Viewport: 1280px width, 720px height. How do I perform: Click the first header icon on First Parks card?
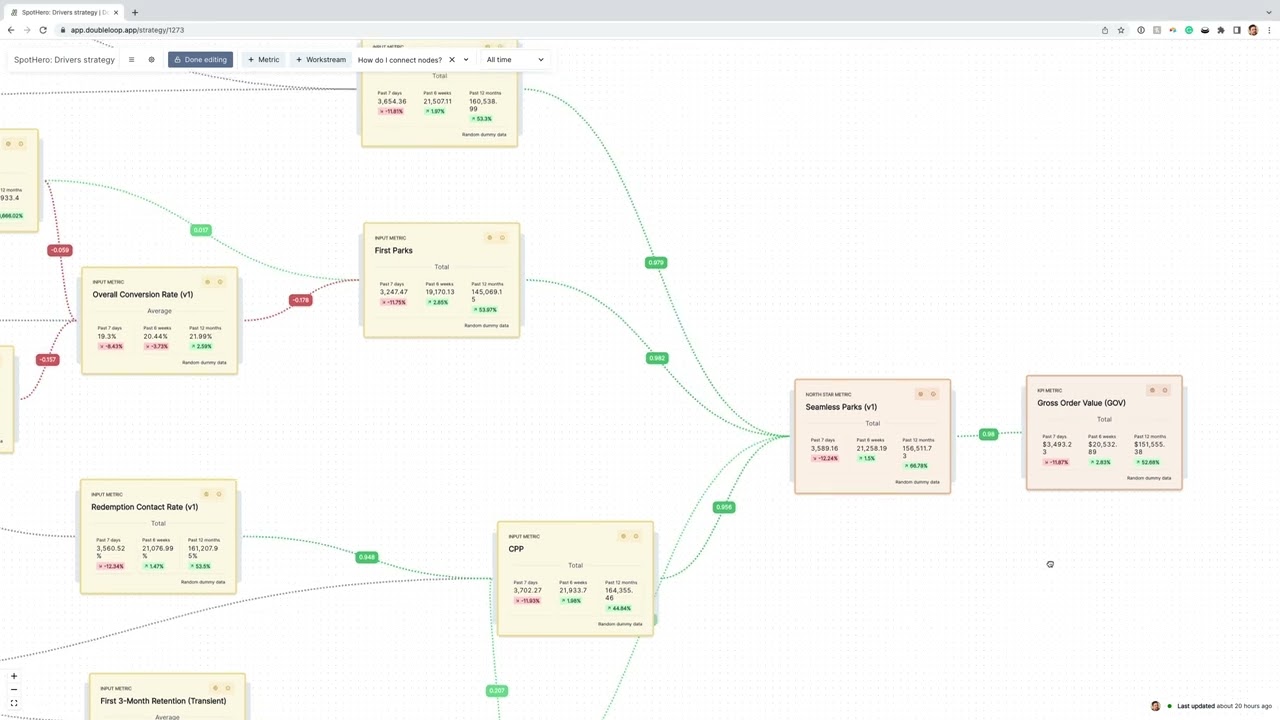click(490, 238)
